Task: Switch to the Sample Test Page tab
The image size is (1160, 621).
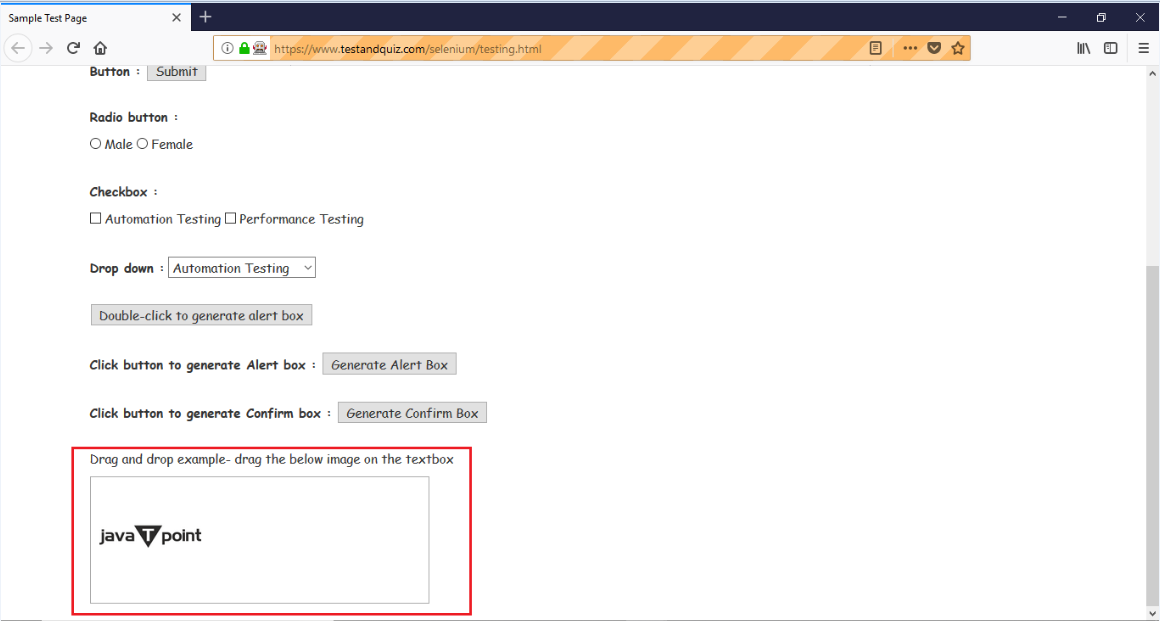Action: [x=90, y=17]
